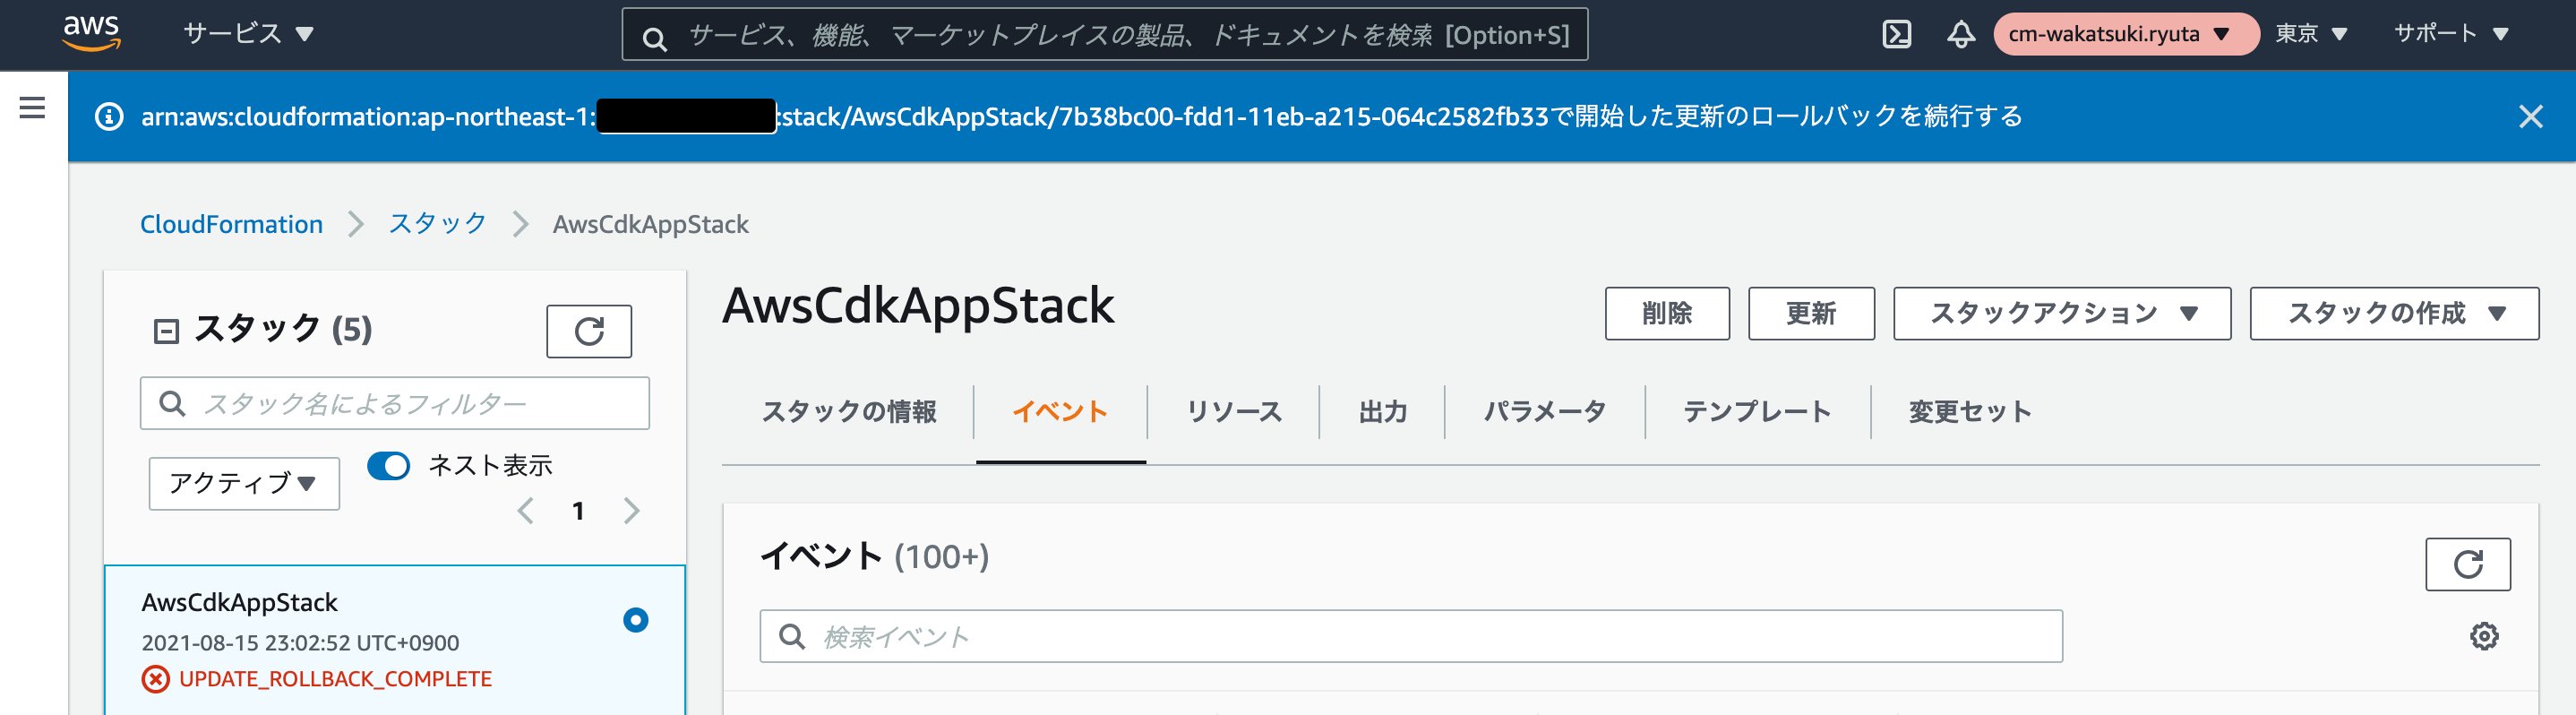This screenshot has width=2576, height=715.
Task: Collapse the スタック (5) panel
Action: 166,331
